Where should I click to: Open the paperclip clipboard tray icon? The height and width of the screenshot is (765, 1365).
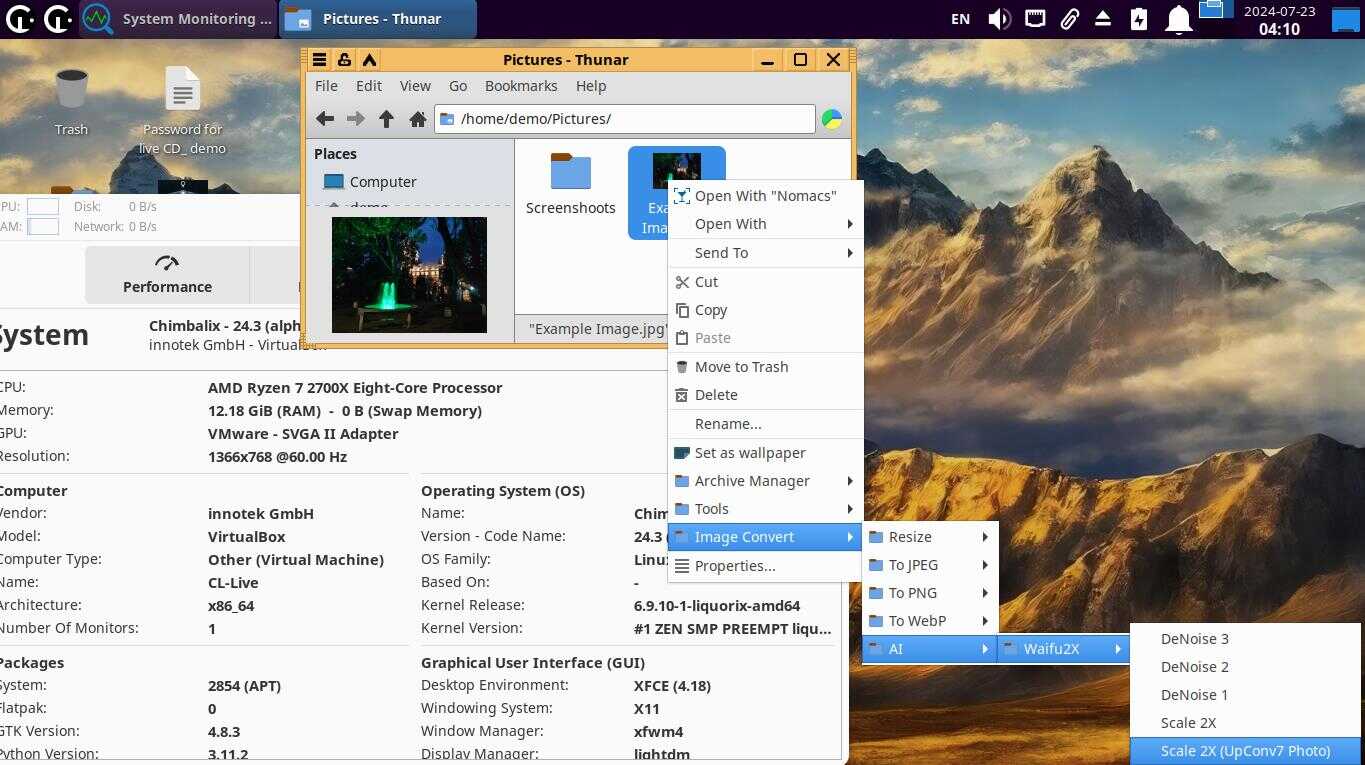[1069, 19]
